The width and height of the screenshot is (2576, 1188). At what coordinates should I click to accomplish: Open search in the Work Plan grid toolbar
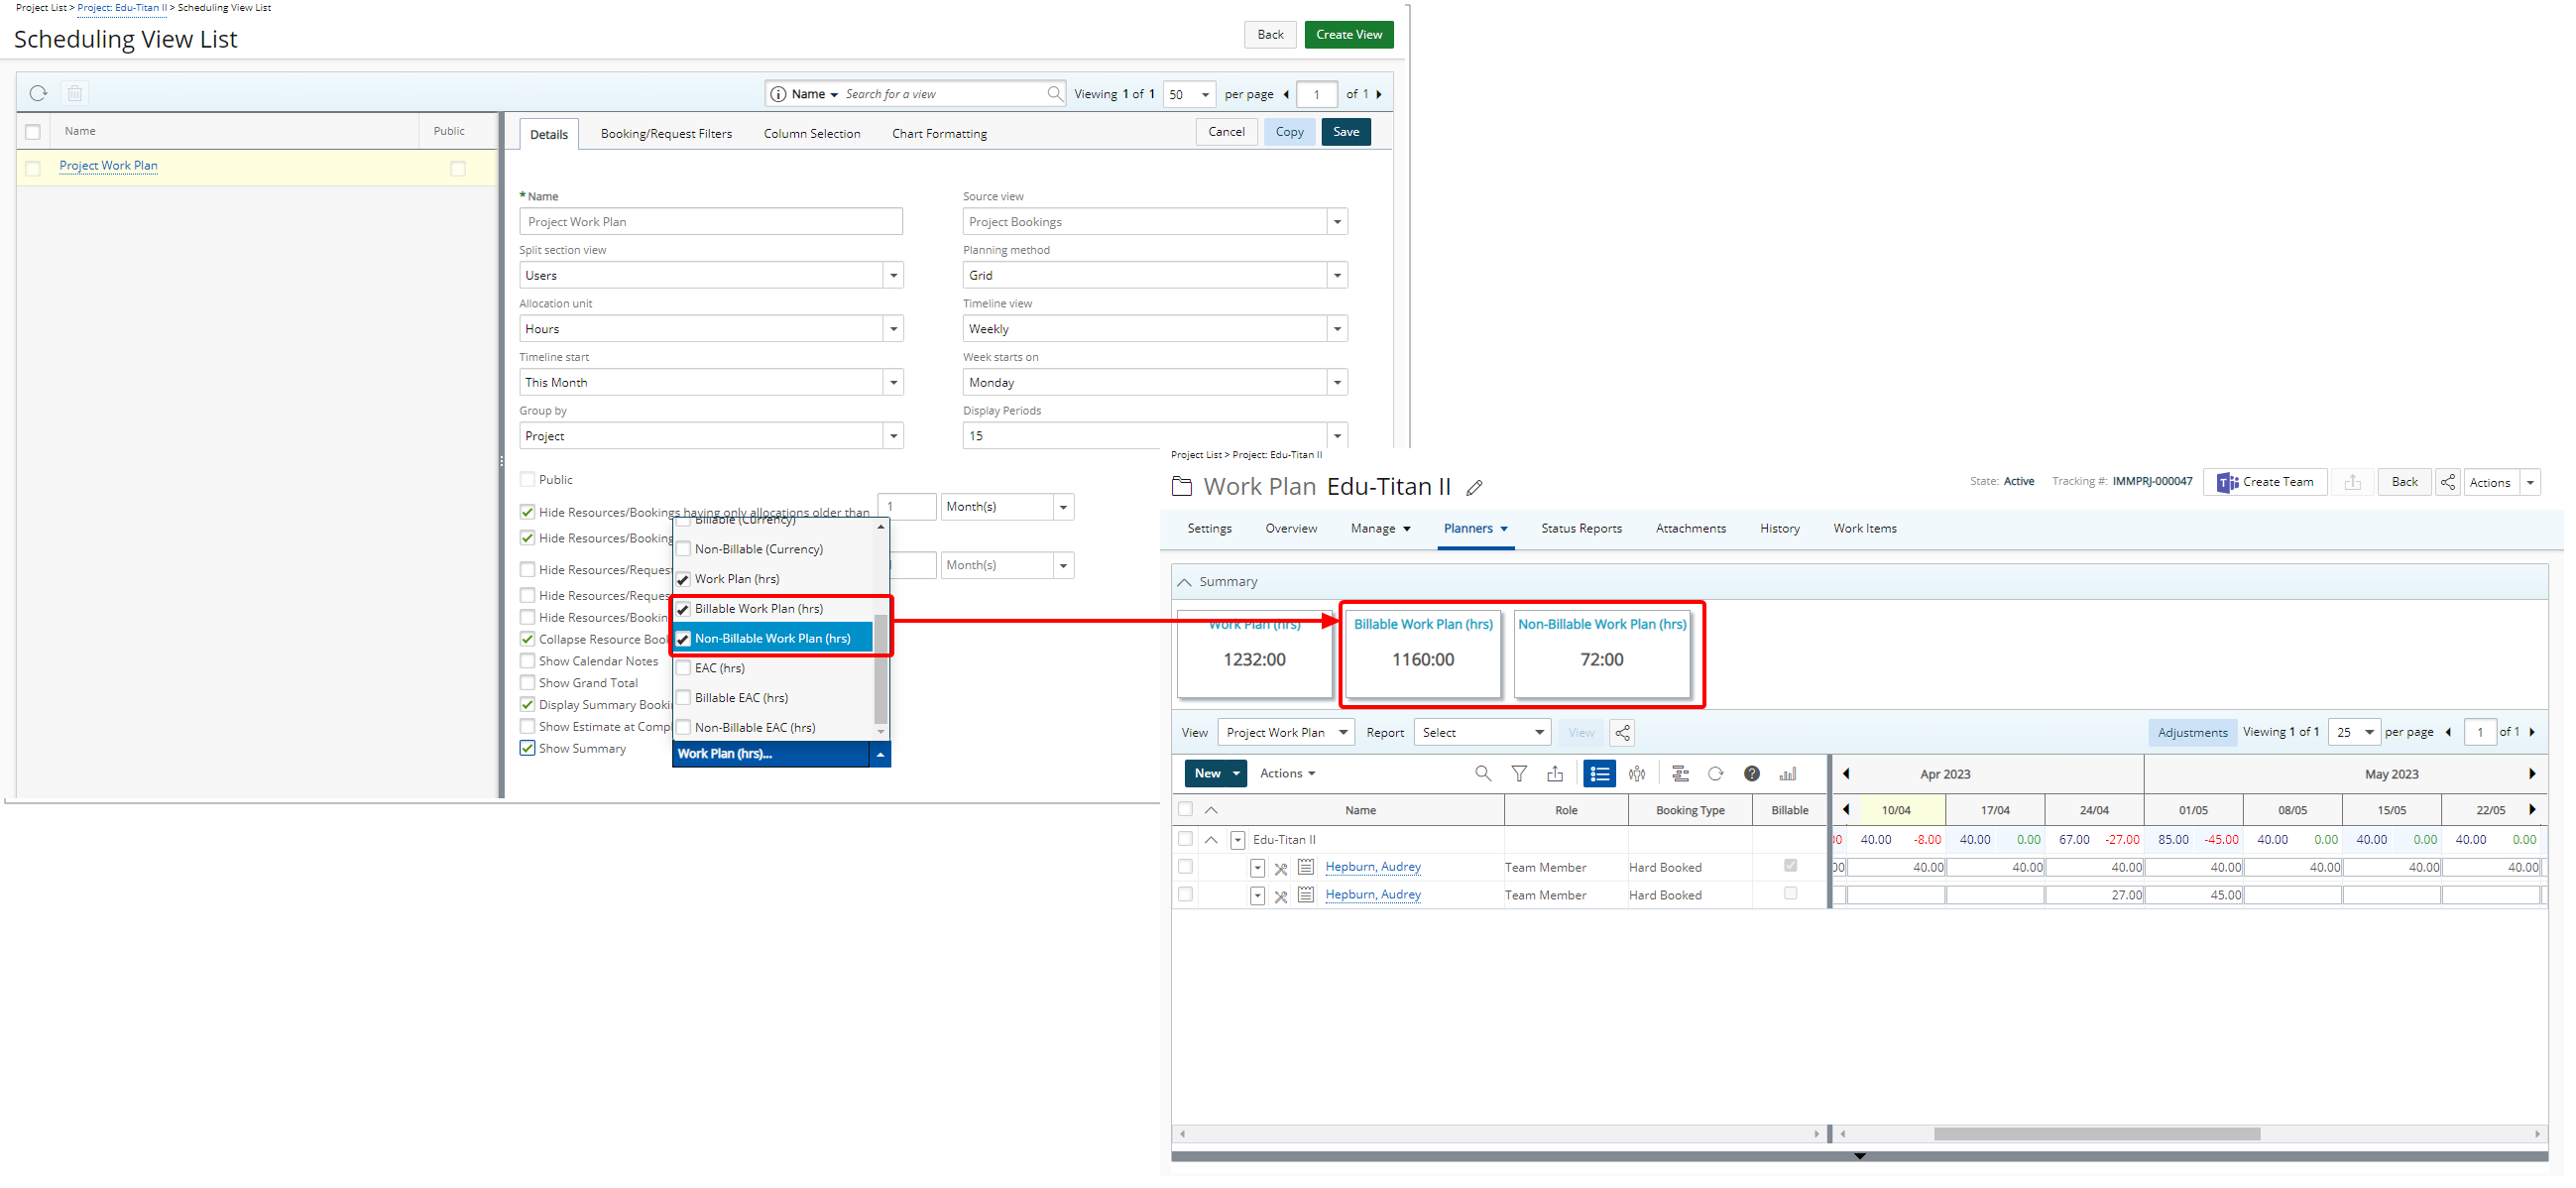(x=1483, y=773)
